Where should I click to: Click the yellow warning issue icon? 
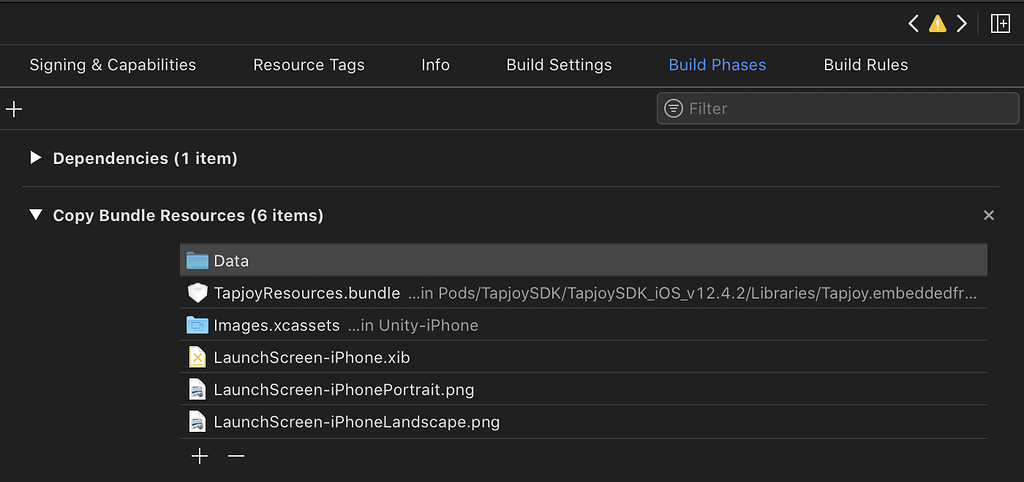(937, 24)
